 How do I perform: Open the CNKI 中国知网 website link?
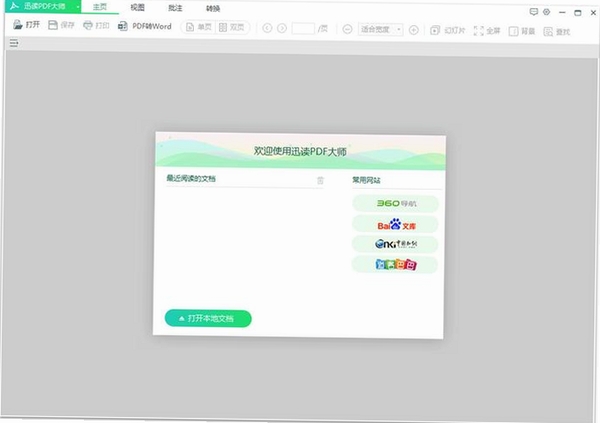395,244
